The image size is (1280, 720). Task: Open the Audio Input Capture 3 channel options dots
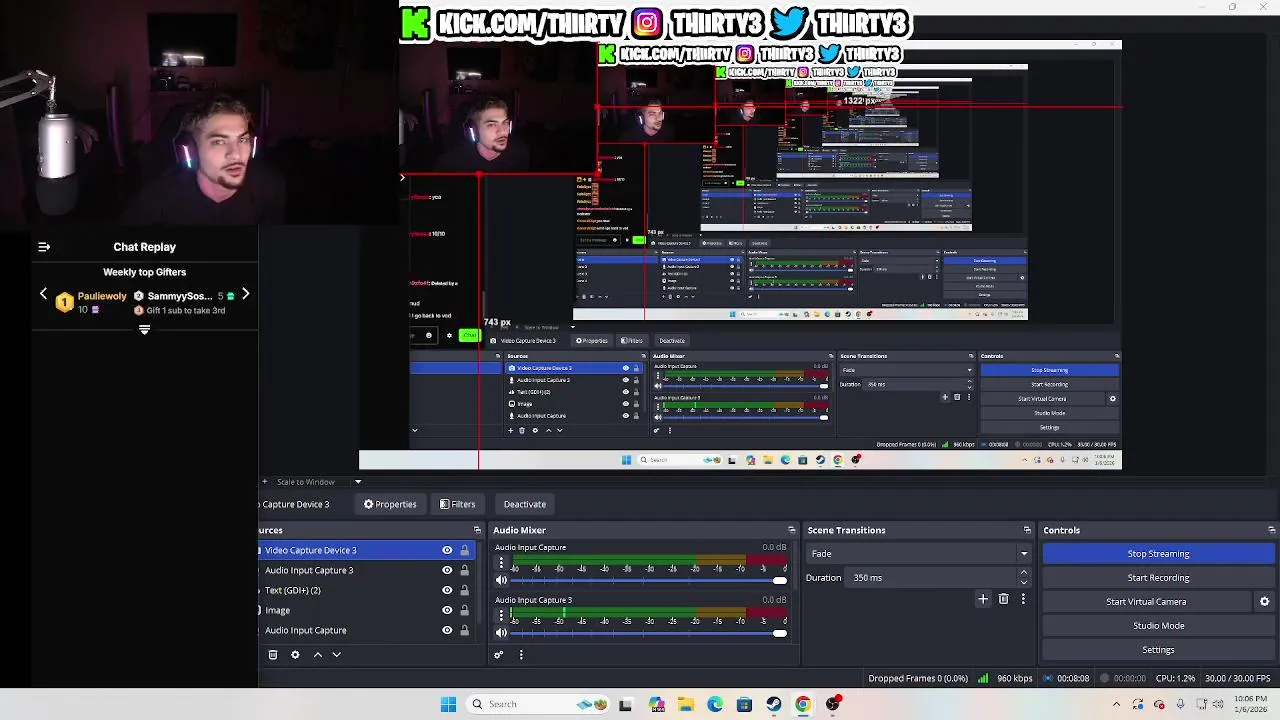pos(501,616)
